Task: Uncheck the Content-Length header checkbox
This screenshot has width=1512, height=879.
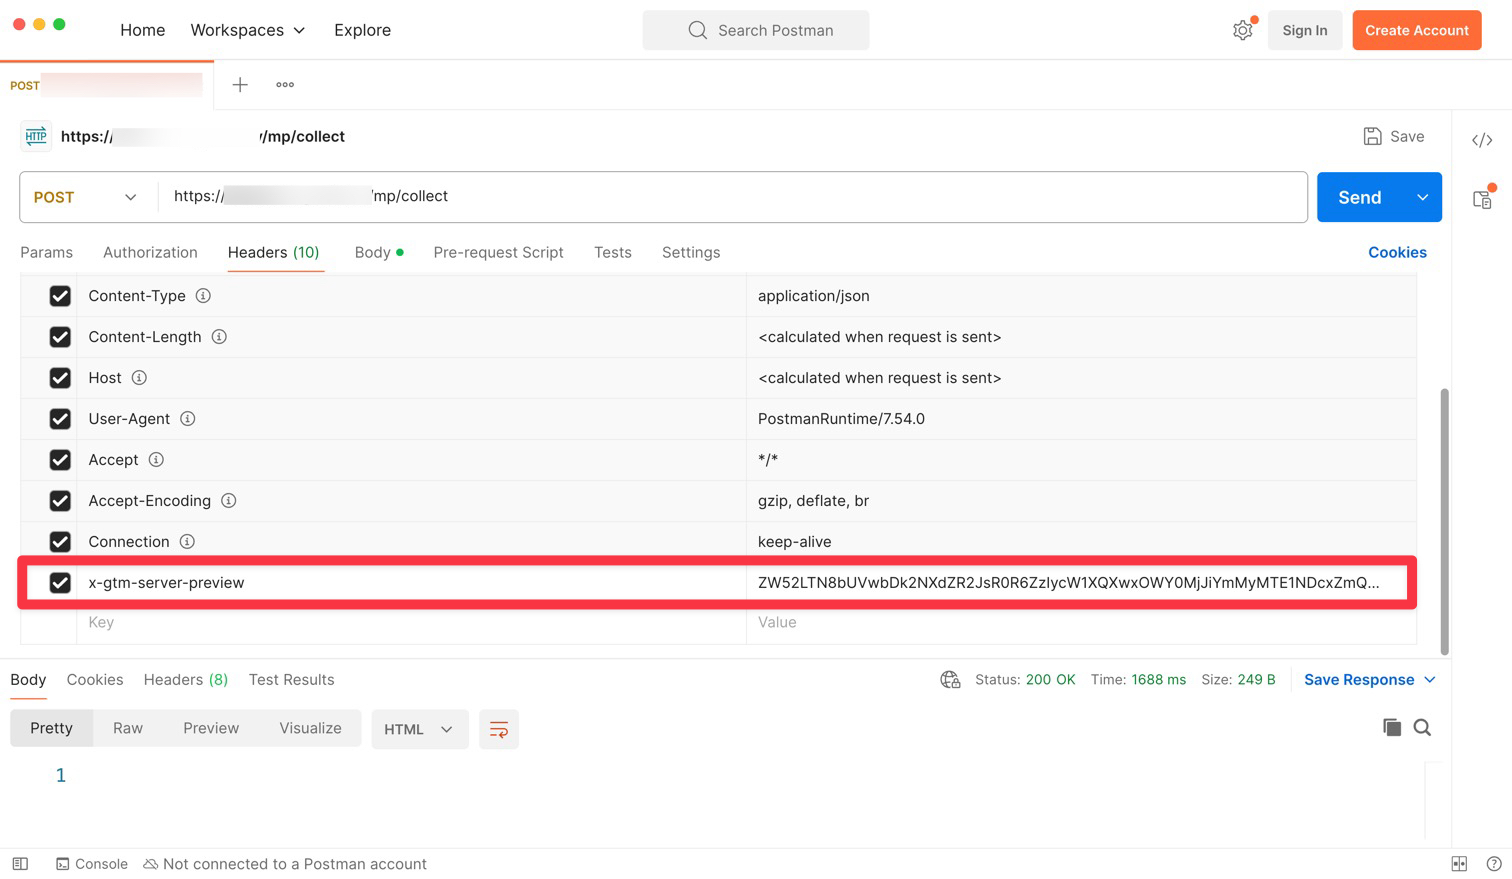Action: [x=60, y=337]
